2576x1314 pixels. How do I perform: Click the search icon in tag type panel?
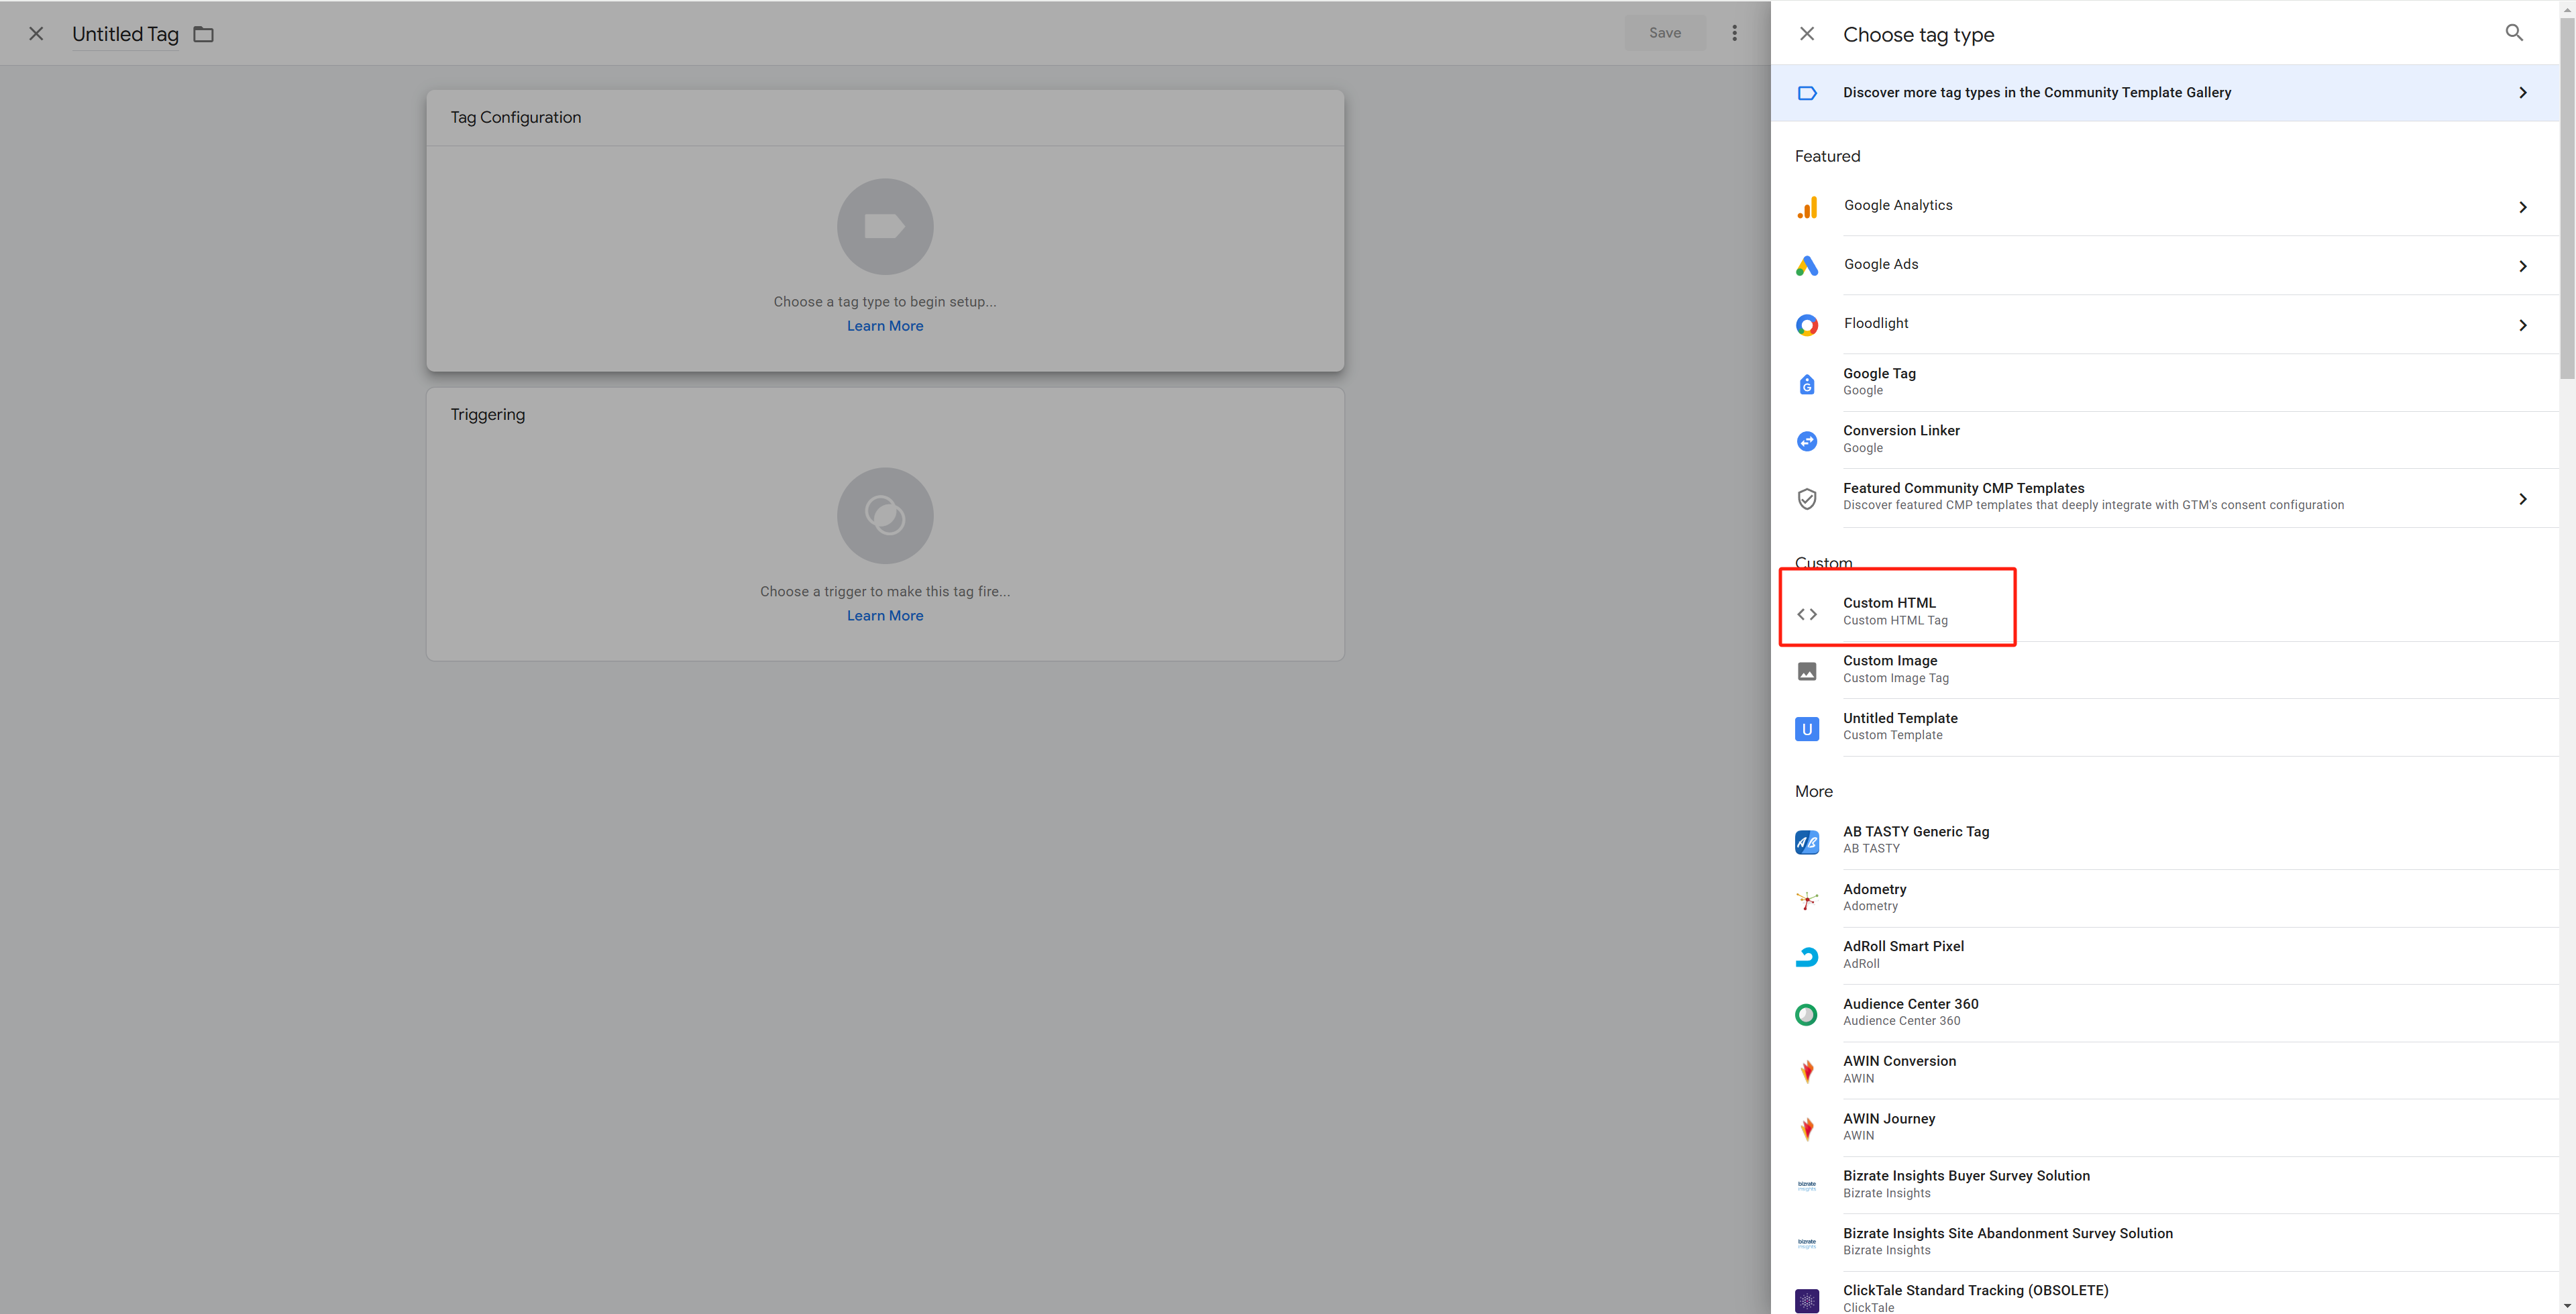[2513, 33]
